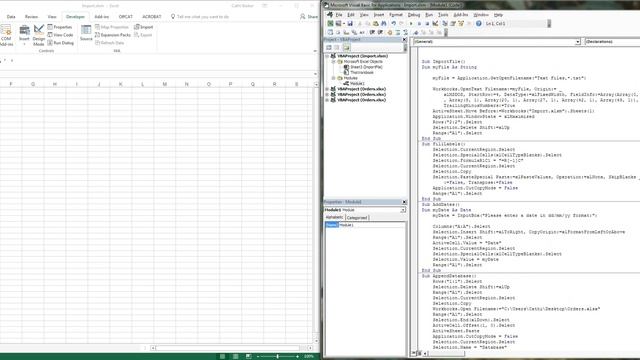
Task: Click the Outdent icon in Edit toolbar
Action: [x=380, y=32]
